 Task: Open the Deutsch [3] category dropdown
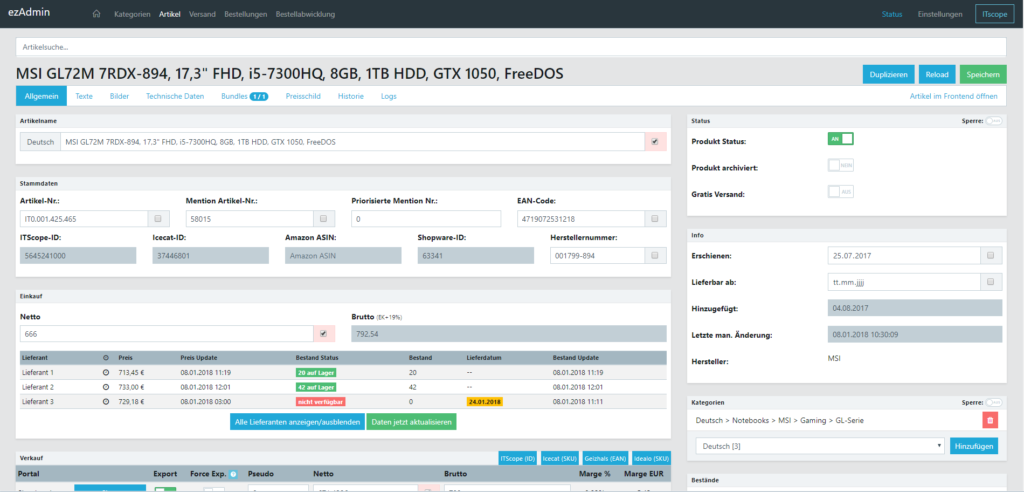(819, 445)
